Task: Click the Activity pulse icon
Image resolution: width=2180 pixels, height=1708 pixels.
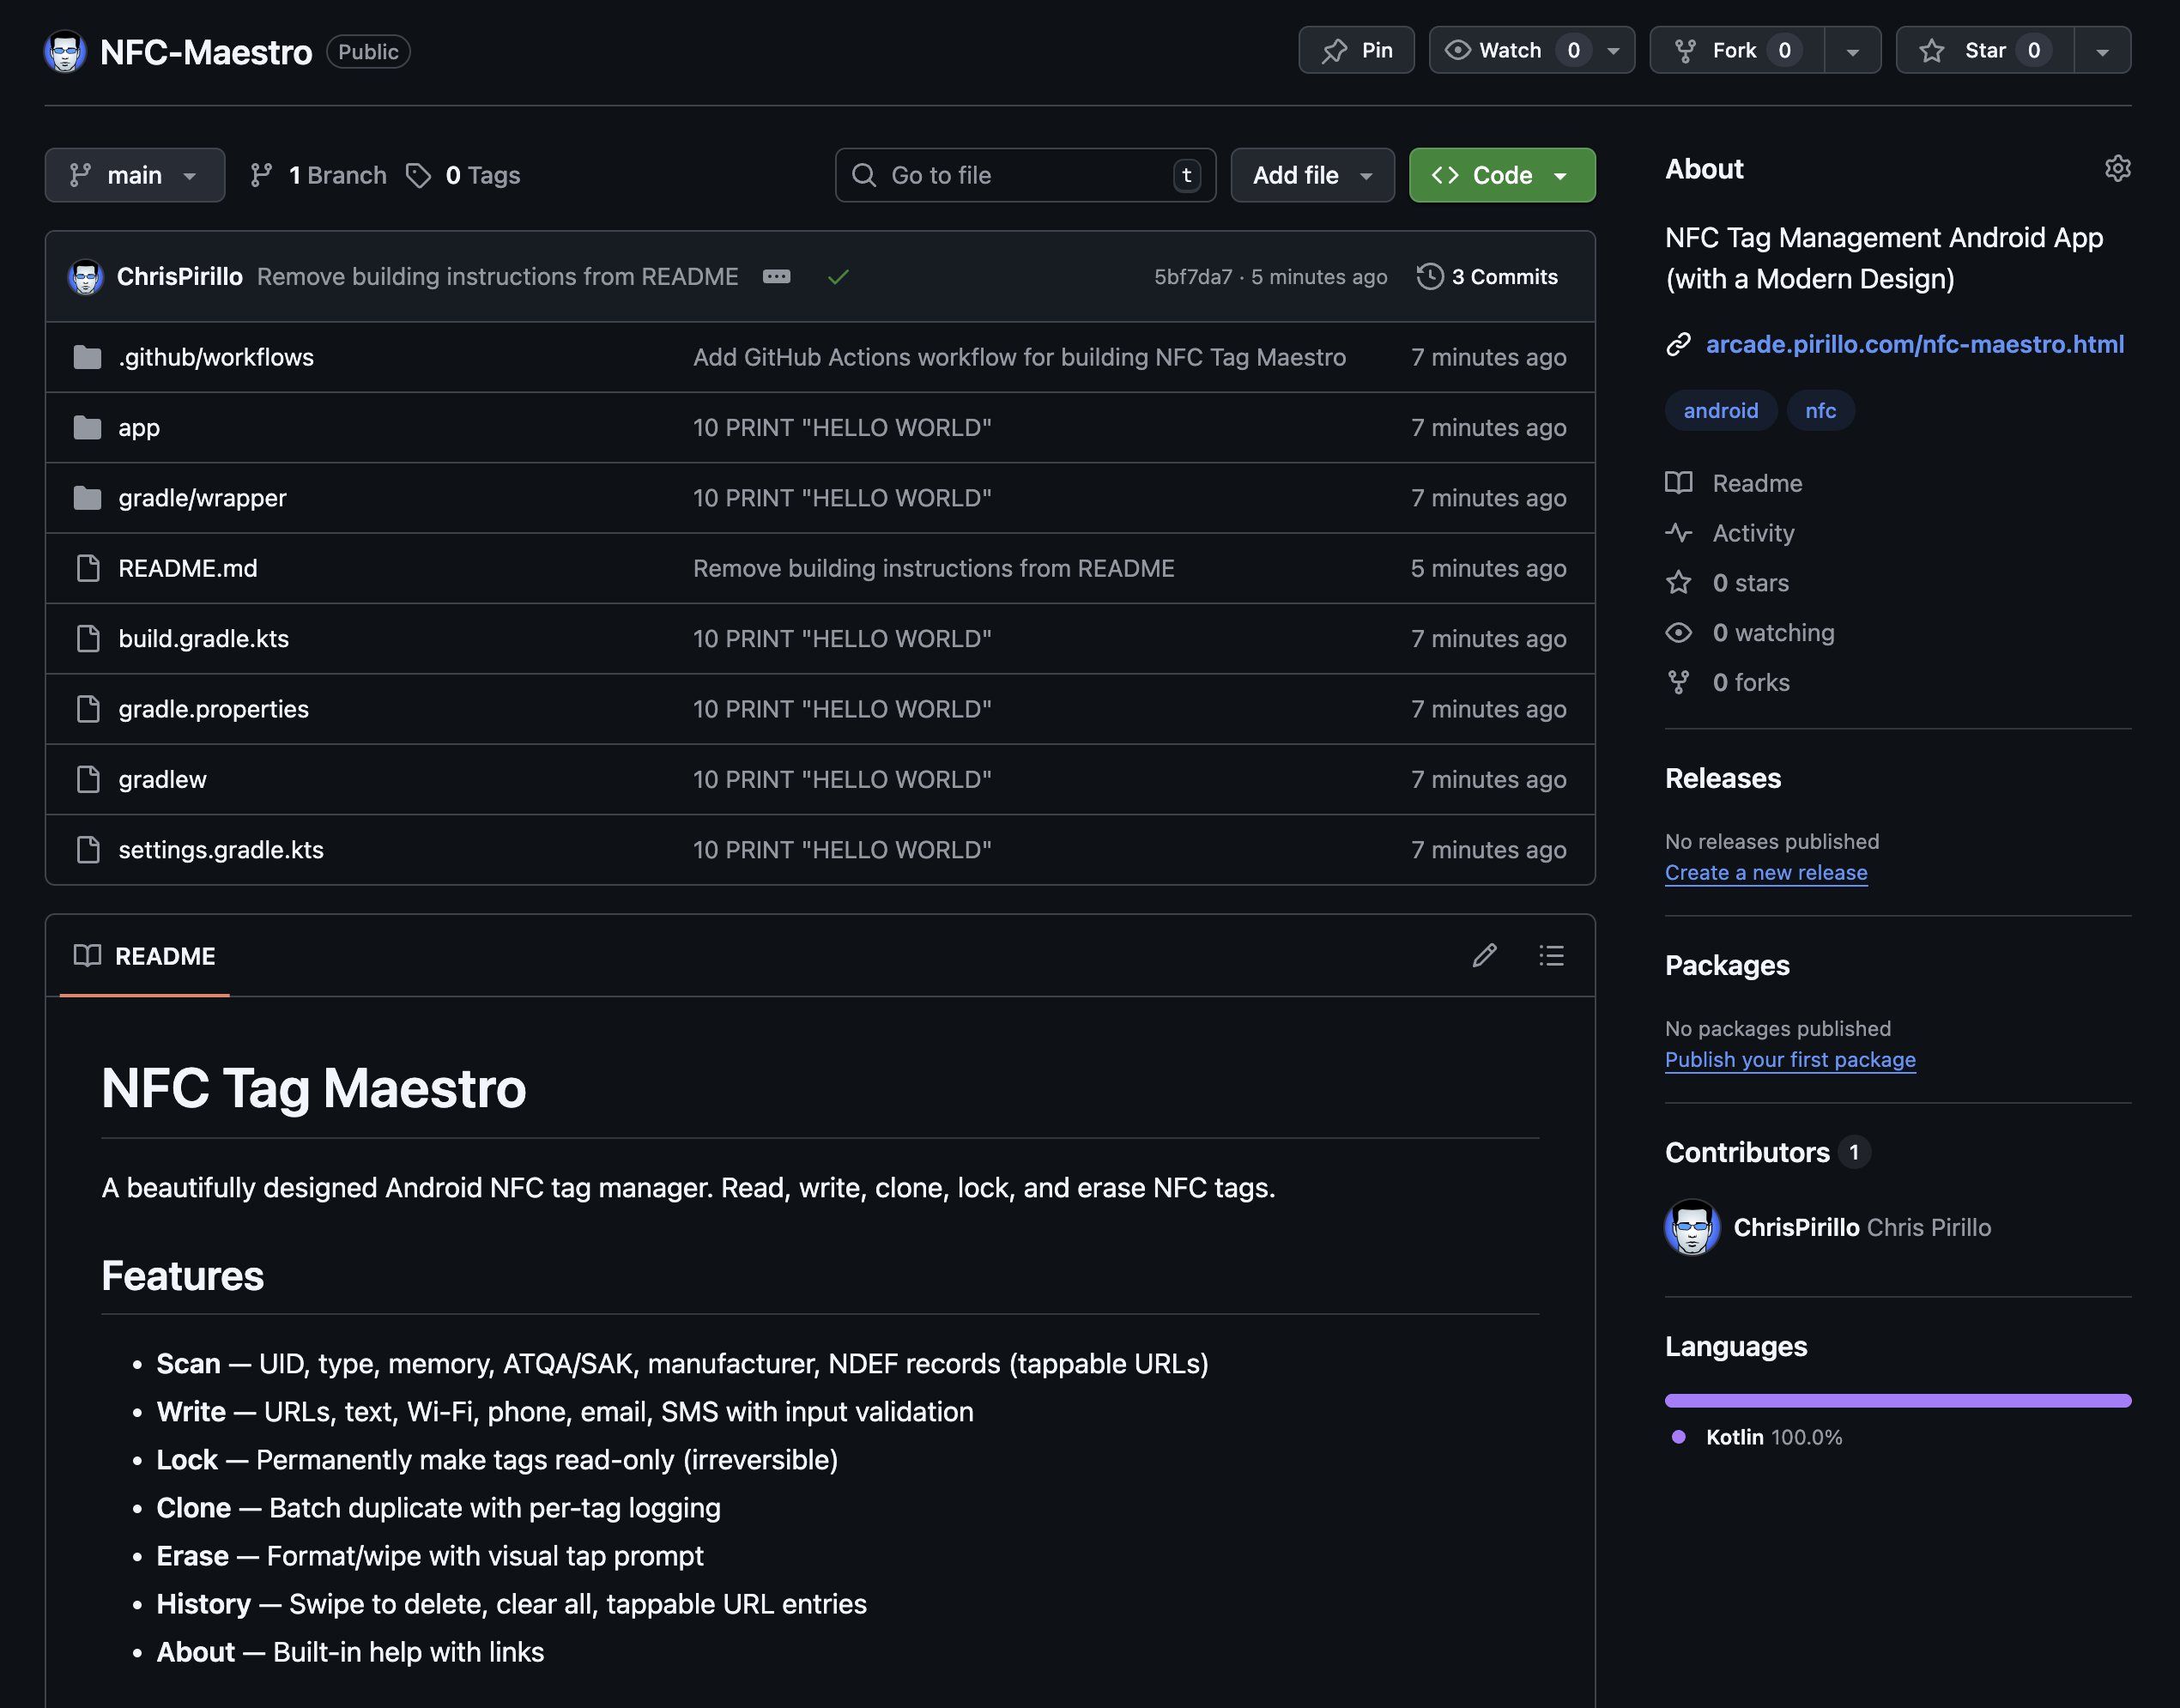Action: 1678,533
